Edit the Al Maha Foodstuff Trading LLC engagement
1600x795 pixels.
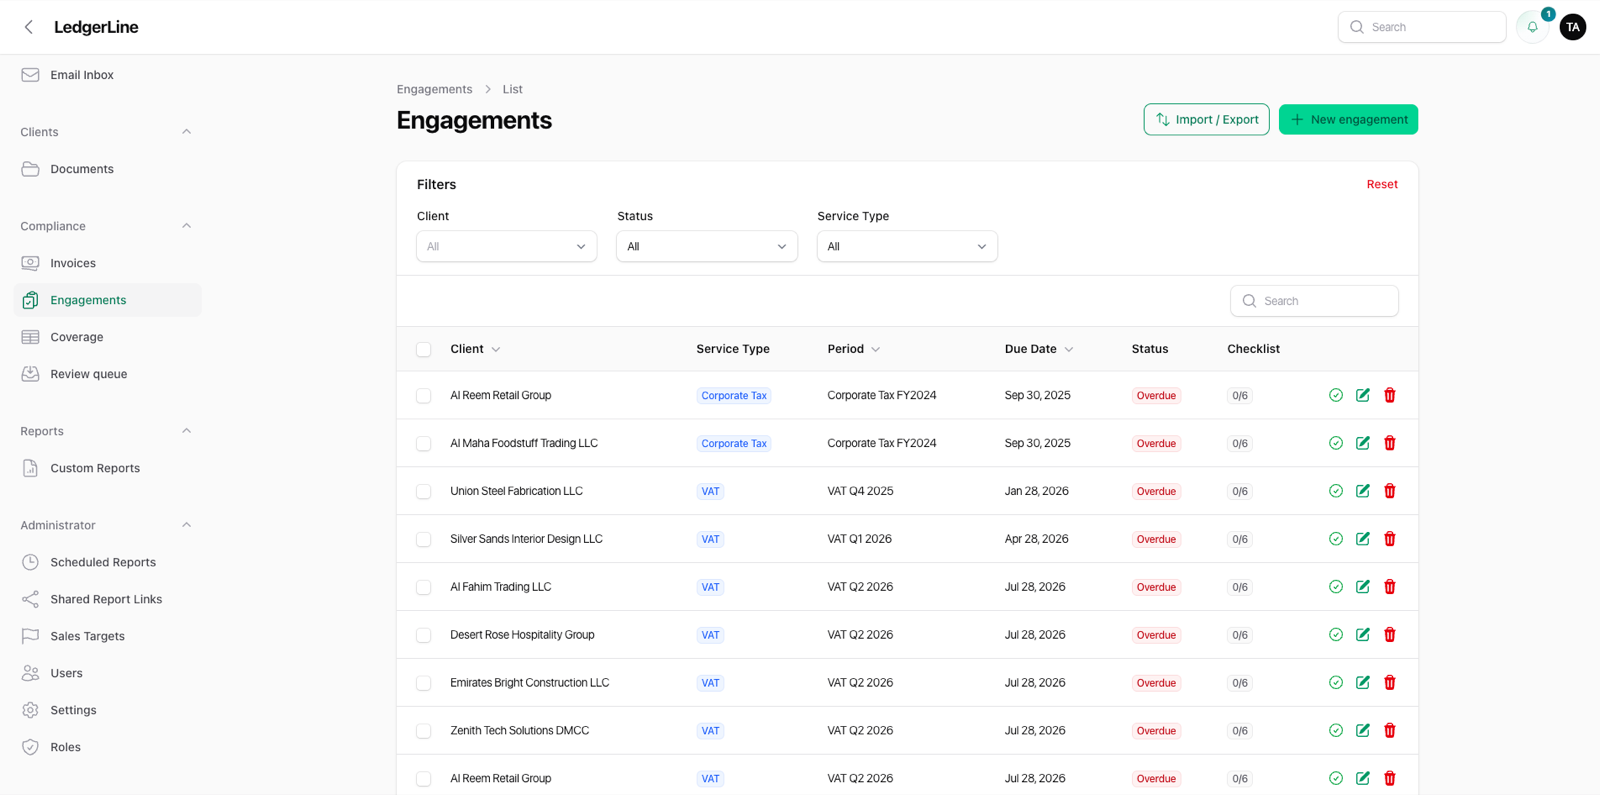coord(1363,443)
